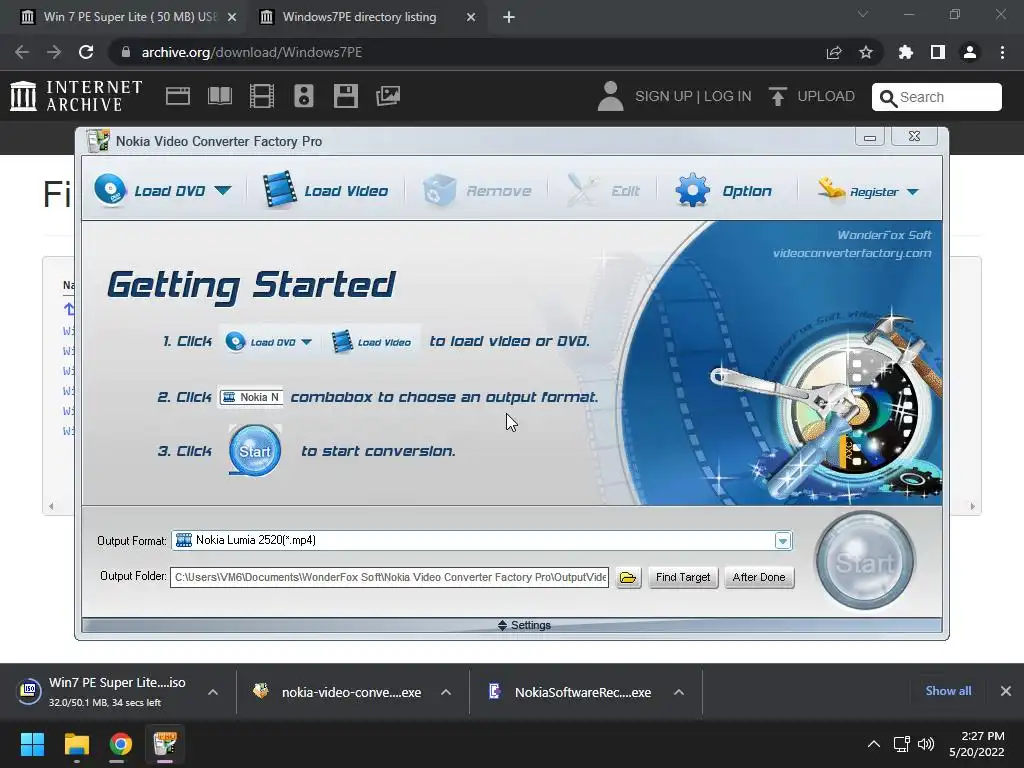Click the browser back arrow
This screenshot has width=1024, height=768.
tap(22, 52)
